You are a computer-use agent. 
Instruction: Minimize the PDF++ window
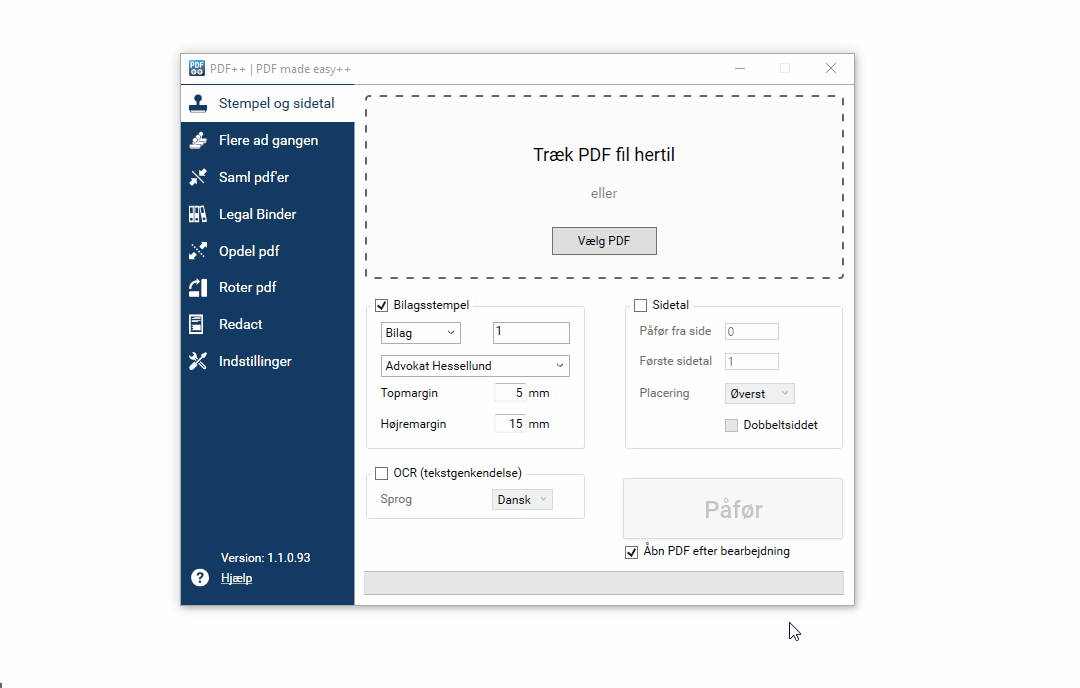point(740,68)
